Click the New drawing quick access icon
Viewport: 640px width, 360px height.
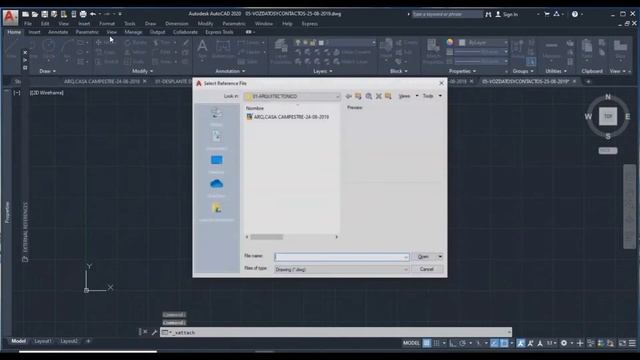[x=26, y=14]
